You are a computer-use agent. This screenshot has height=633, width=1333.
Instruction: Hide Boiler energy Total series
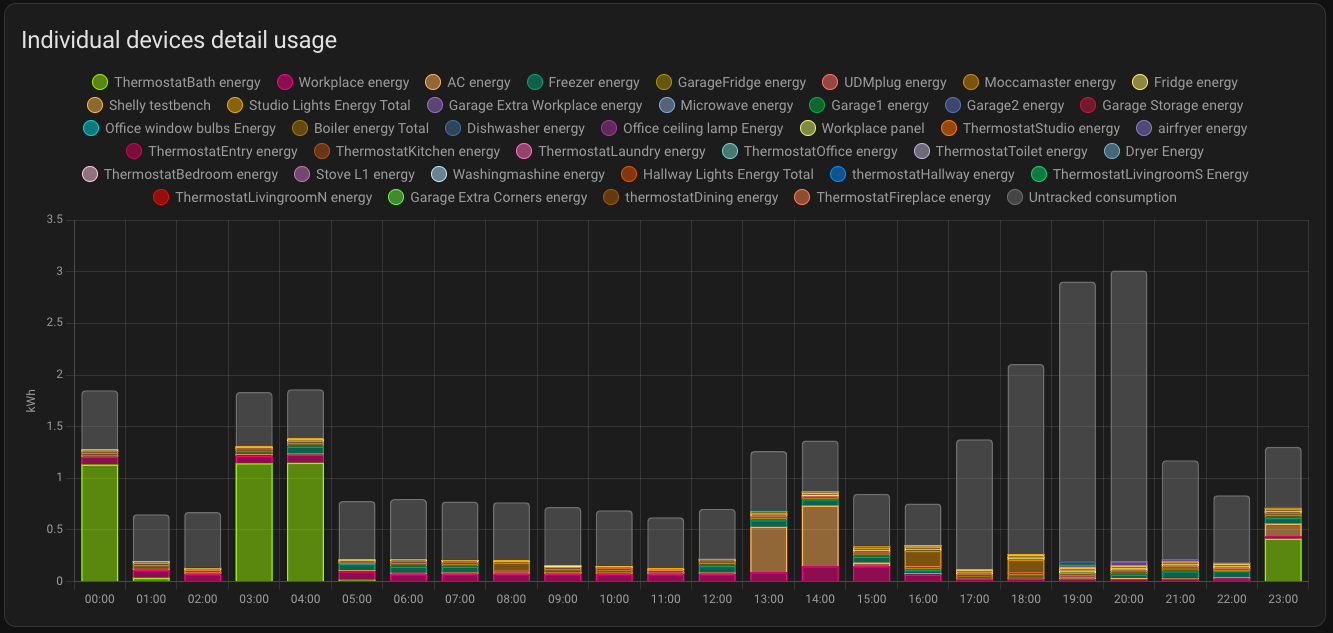(300, 129)
